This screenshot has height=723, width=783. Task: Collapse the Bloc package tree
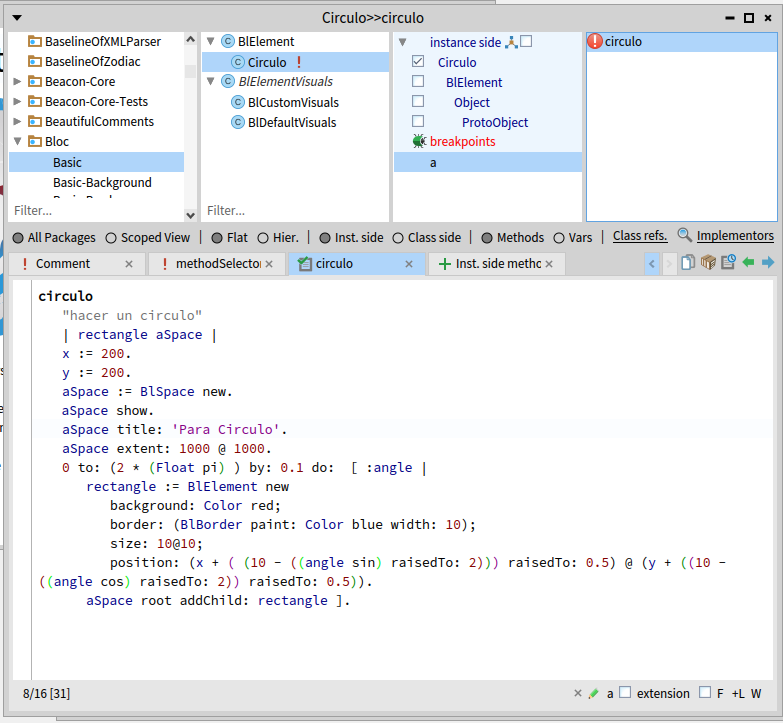coord(17,142)
